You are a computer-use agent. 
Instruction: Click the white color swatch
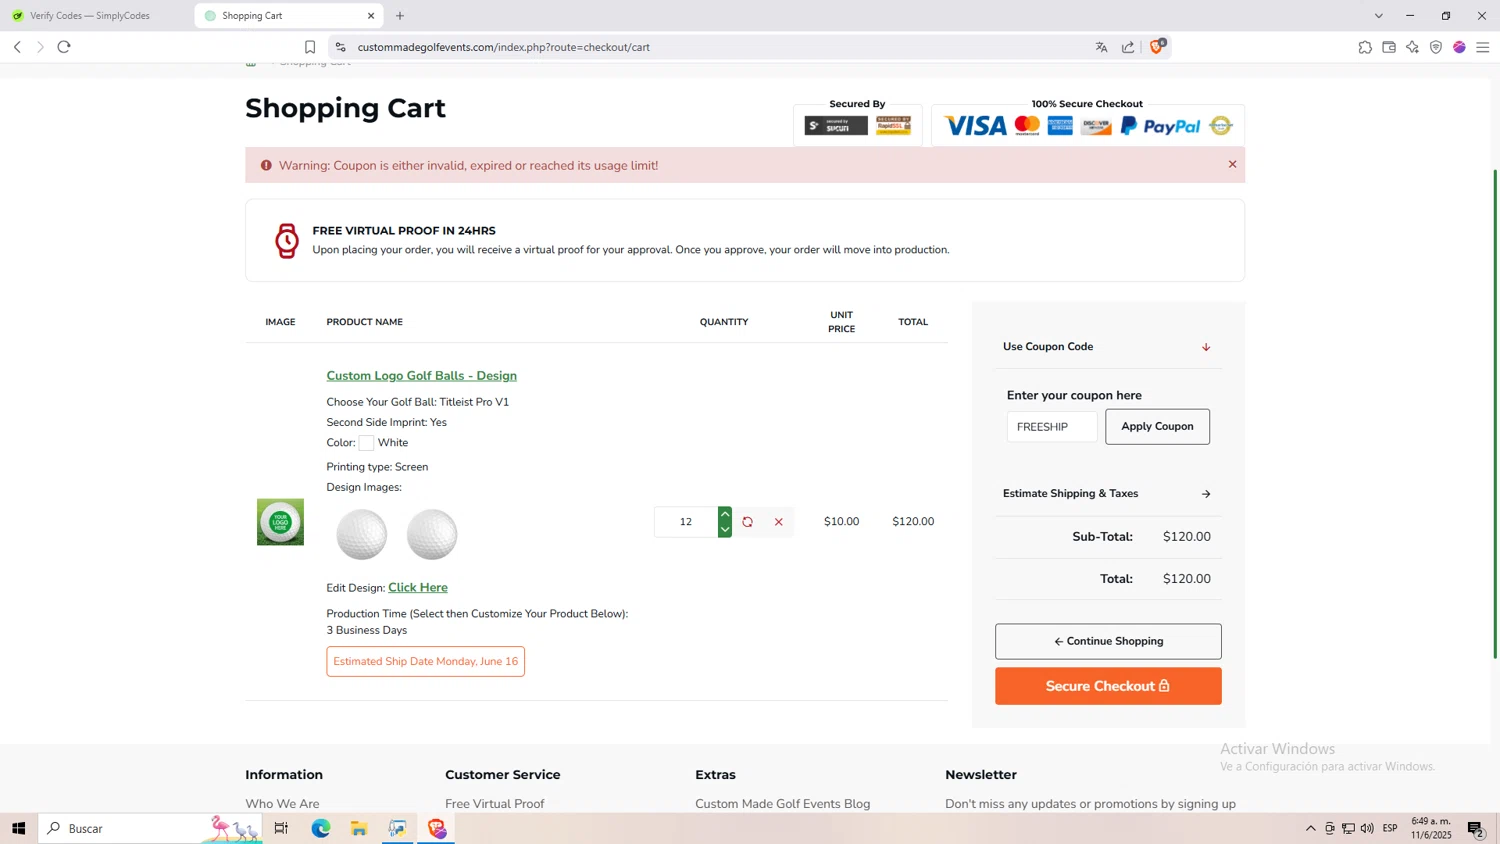[x=366, y=443]
